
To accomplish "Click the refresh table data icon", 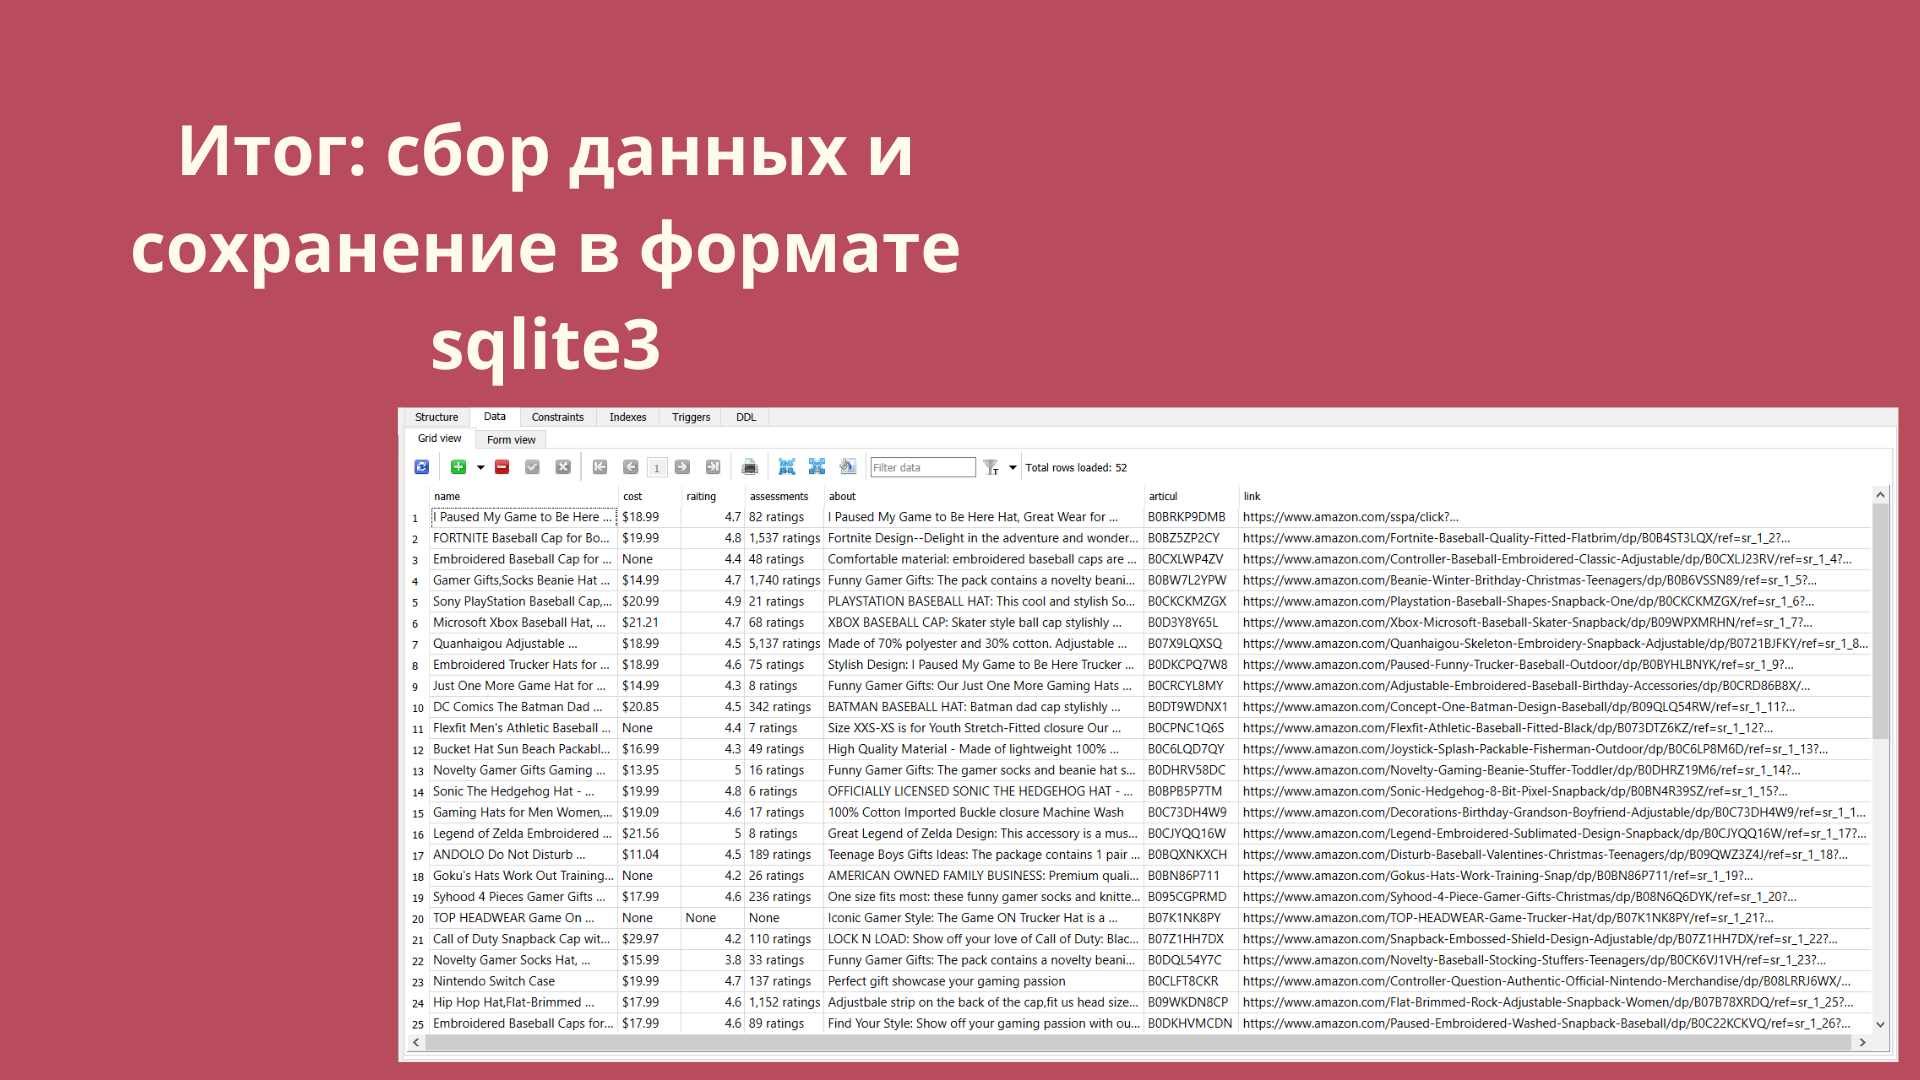I will click(x=422, y=467).
